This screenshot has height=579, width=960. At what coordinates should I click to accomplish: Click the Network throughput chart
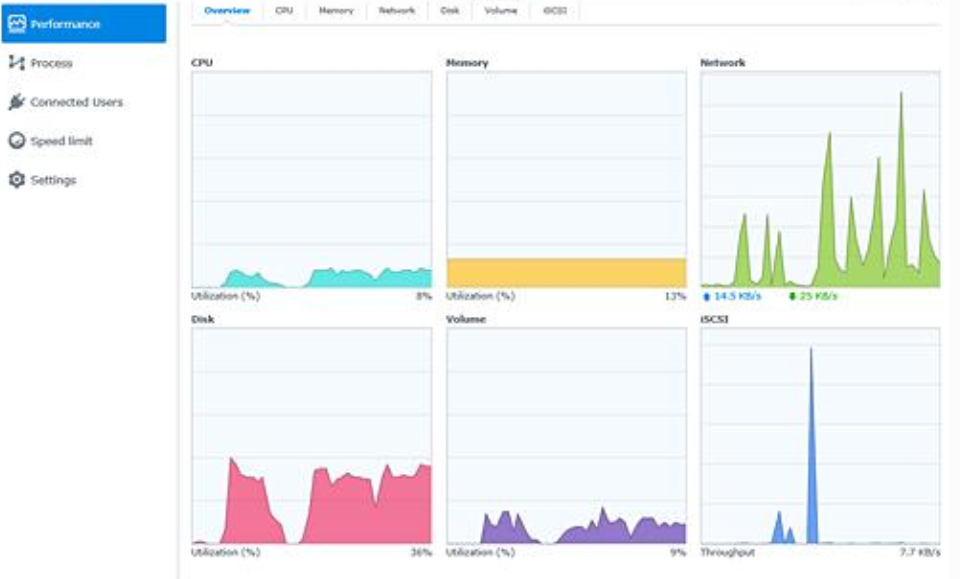820,179
